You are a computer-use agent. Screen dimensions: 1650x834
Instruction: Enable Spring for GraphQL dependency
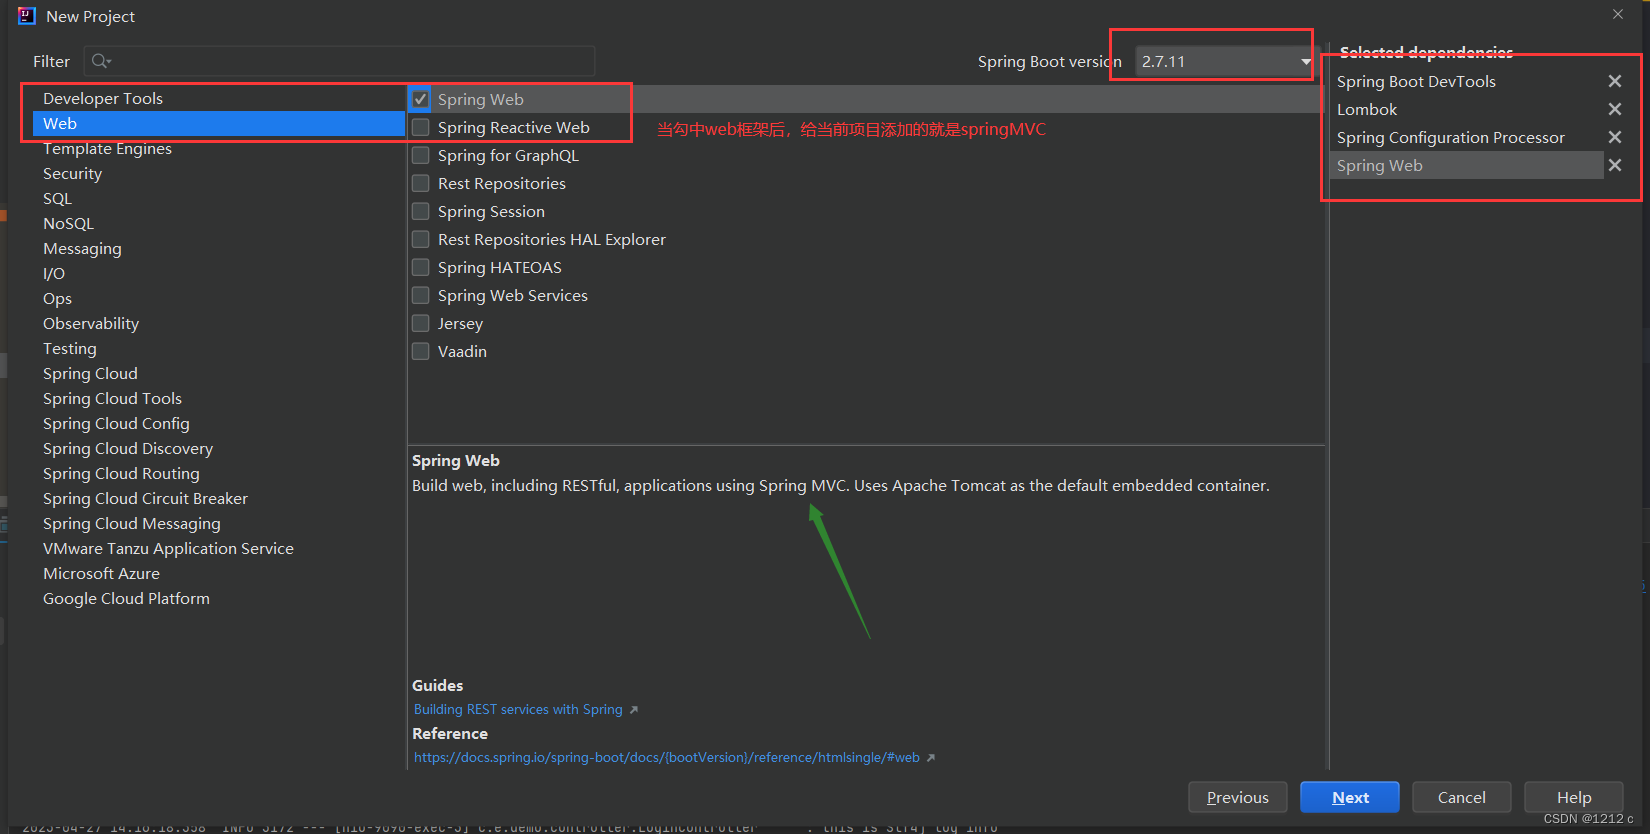pos(421,155)
